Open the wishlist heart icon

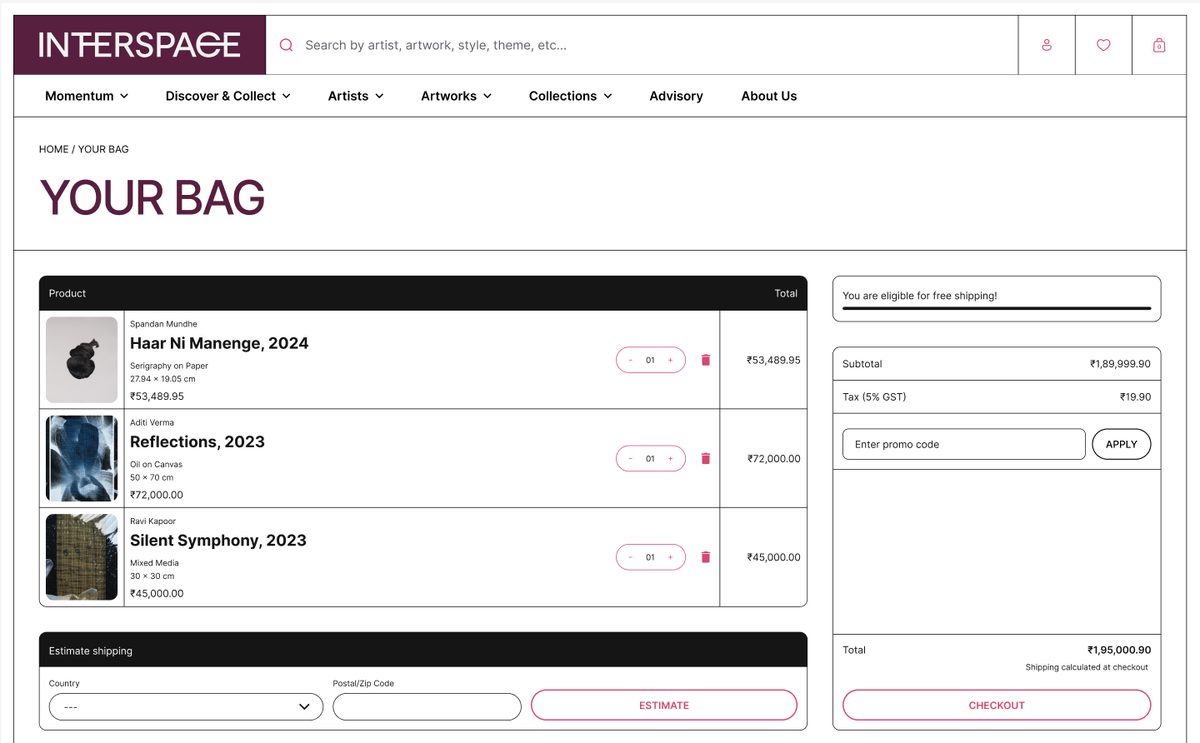pos(1103,45)
